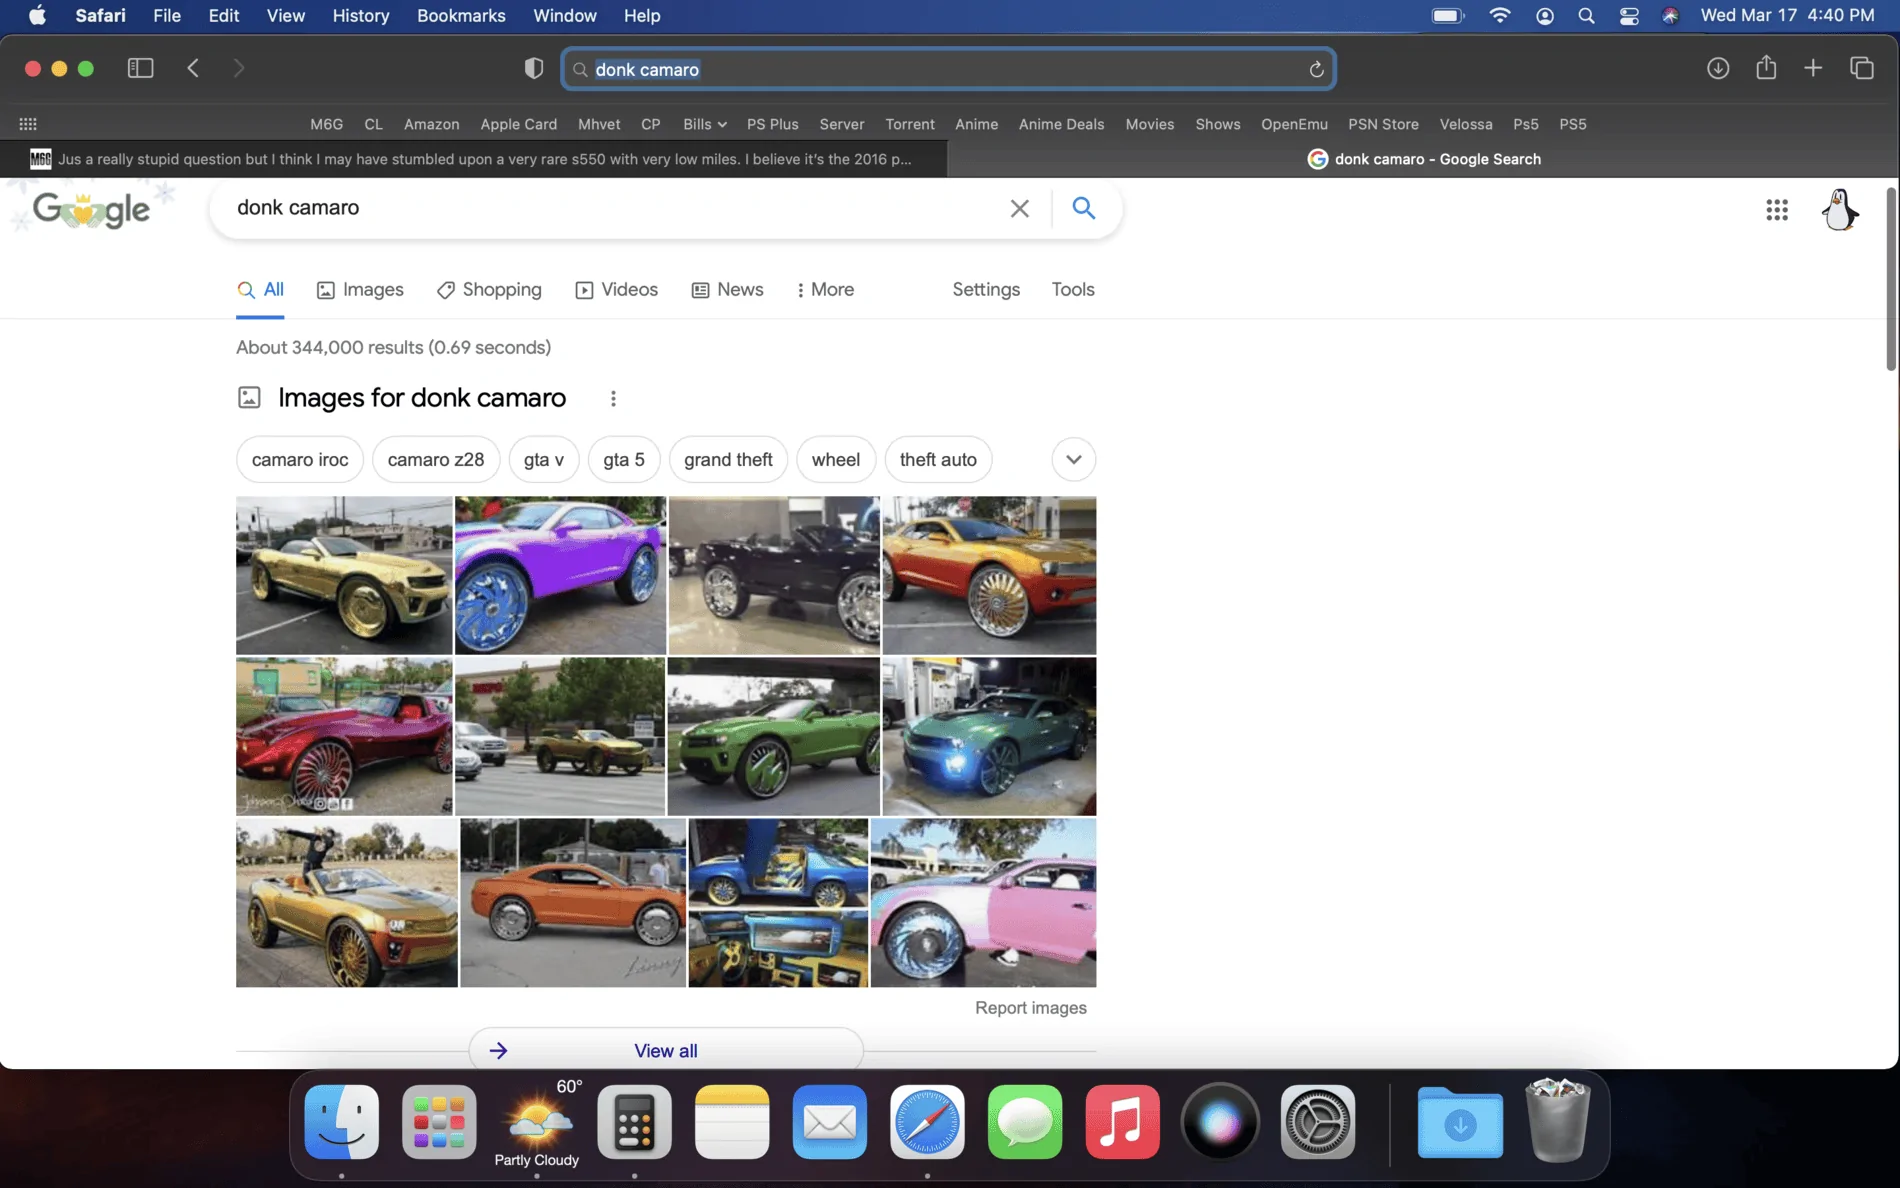
Task: Open the purple Camaro thumbnail
Action: coord(560,575)
